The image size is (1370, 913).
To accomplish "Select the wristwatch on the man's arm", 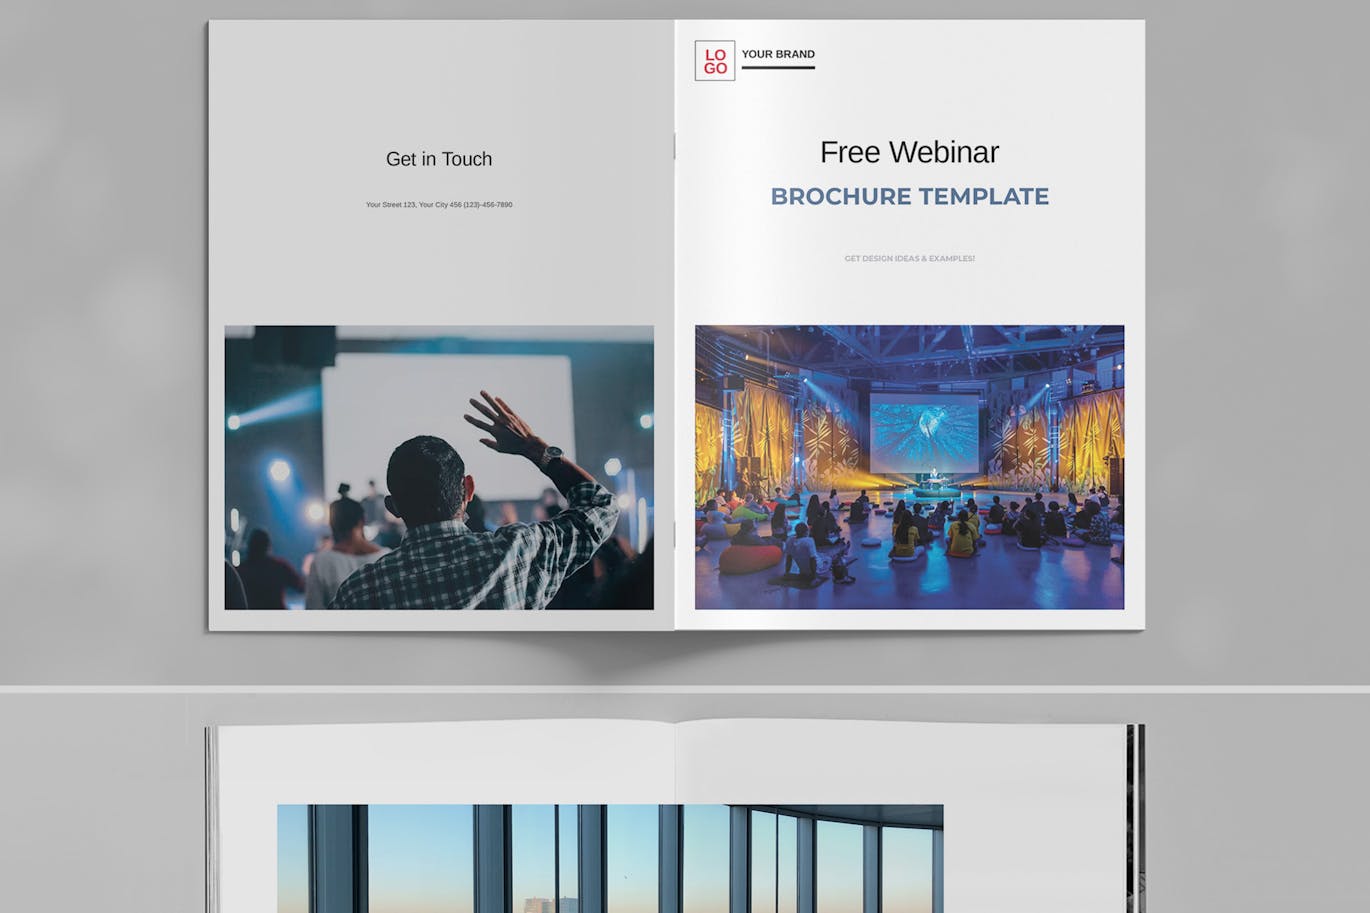I will coord(551,456).
